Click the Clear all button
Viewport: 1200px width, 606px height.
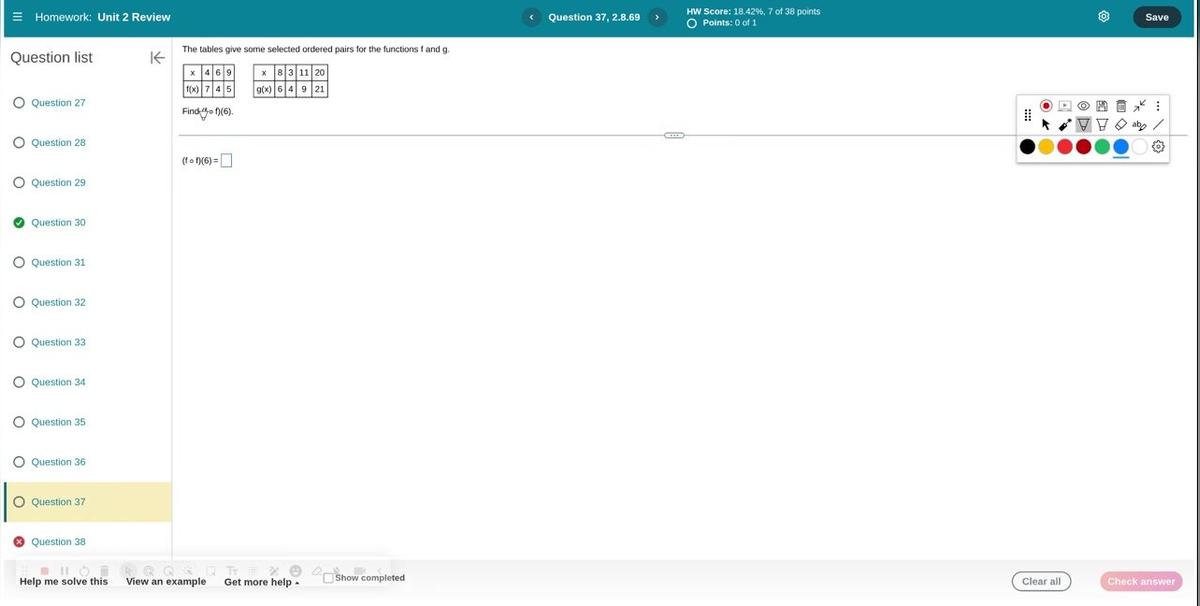[1041, 581]
